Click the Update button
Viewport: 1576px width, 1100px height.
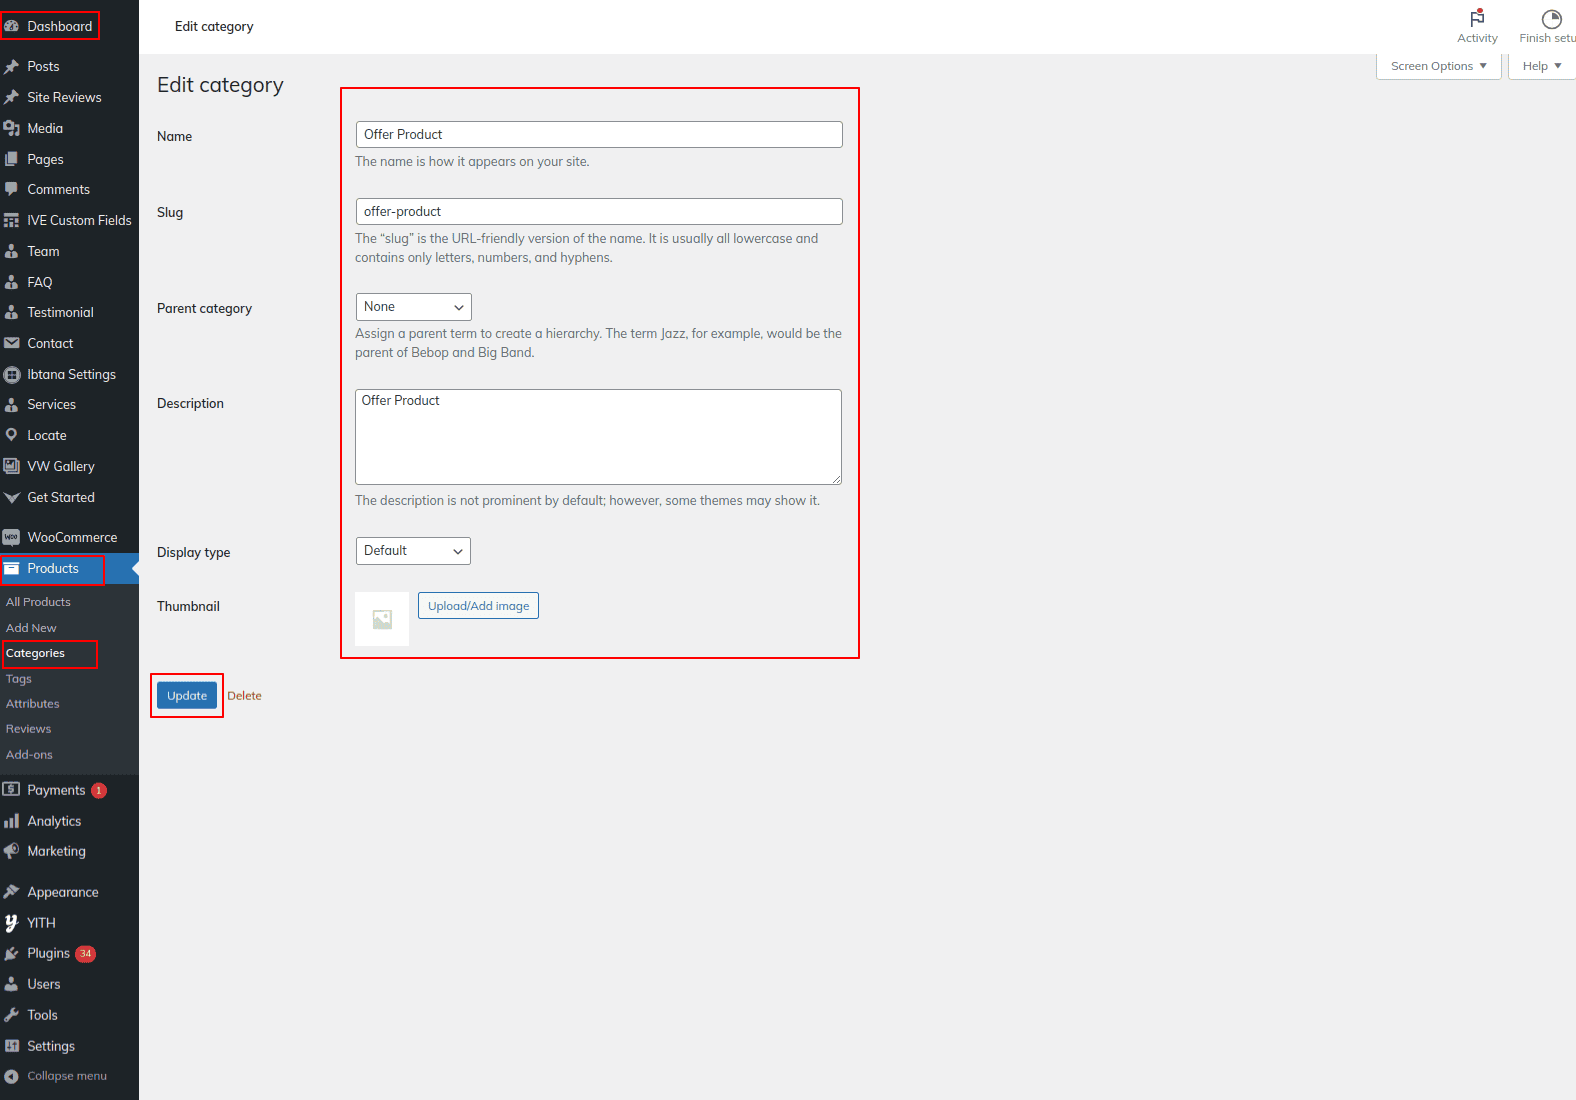pyautogui.click(x=187, y=696)
